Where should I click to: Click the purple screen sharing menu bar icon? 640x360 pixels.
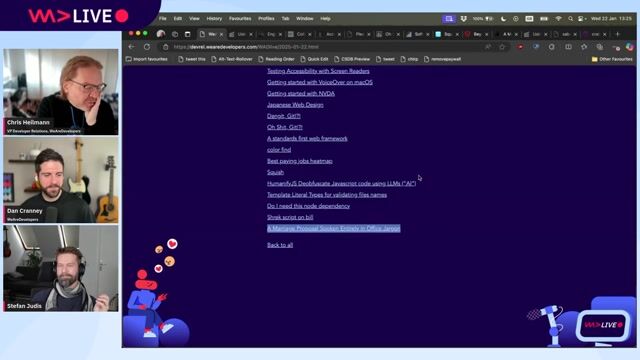pos(449,19)
